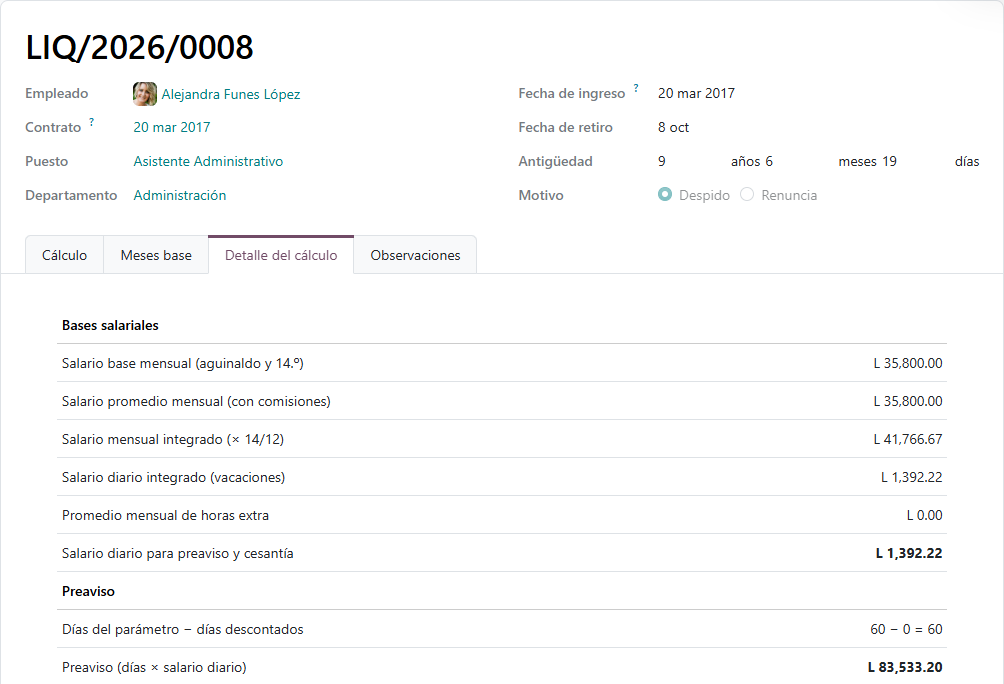Click the Salario promedio mensual amount L 35,800.00

tap(908, 402)
